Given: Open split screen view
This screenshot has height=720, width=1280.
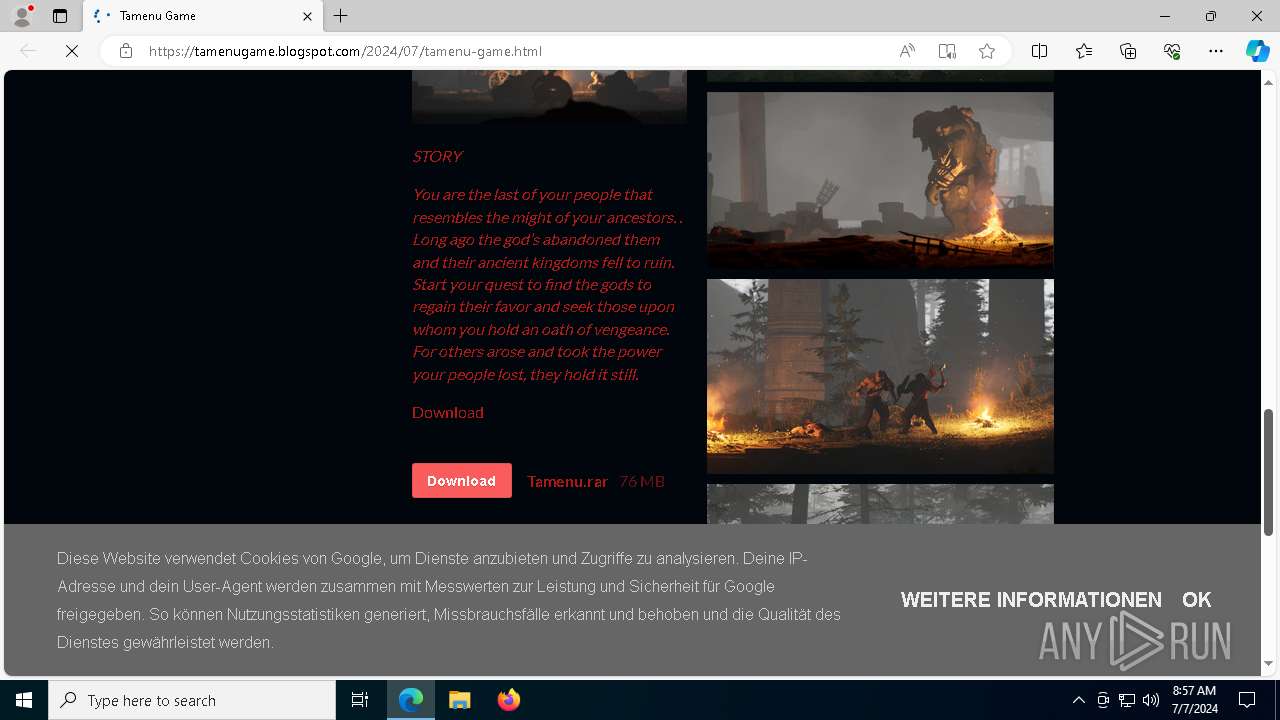Looking at the screenshot, I should [x=1040, y=51].
